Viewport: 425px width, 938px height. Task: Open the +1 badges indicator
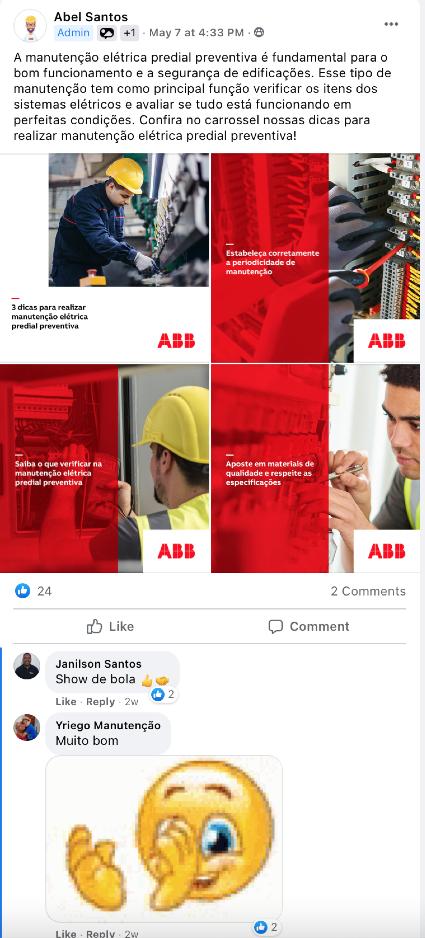[x=129, y=33]
